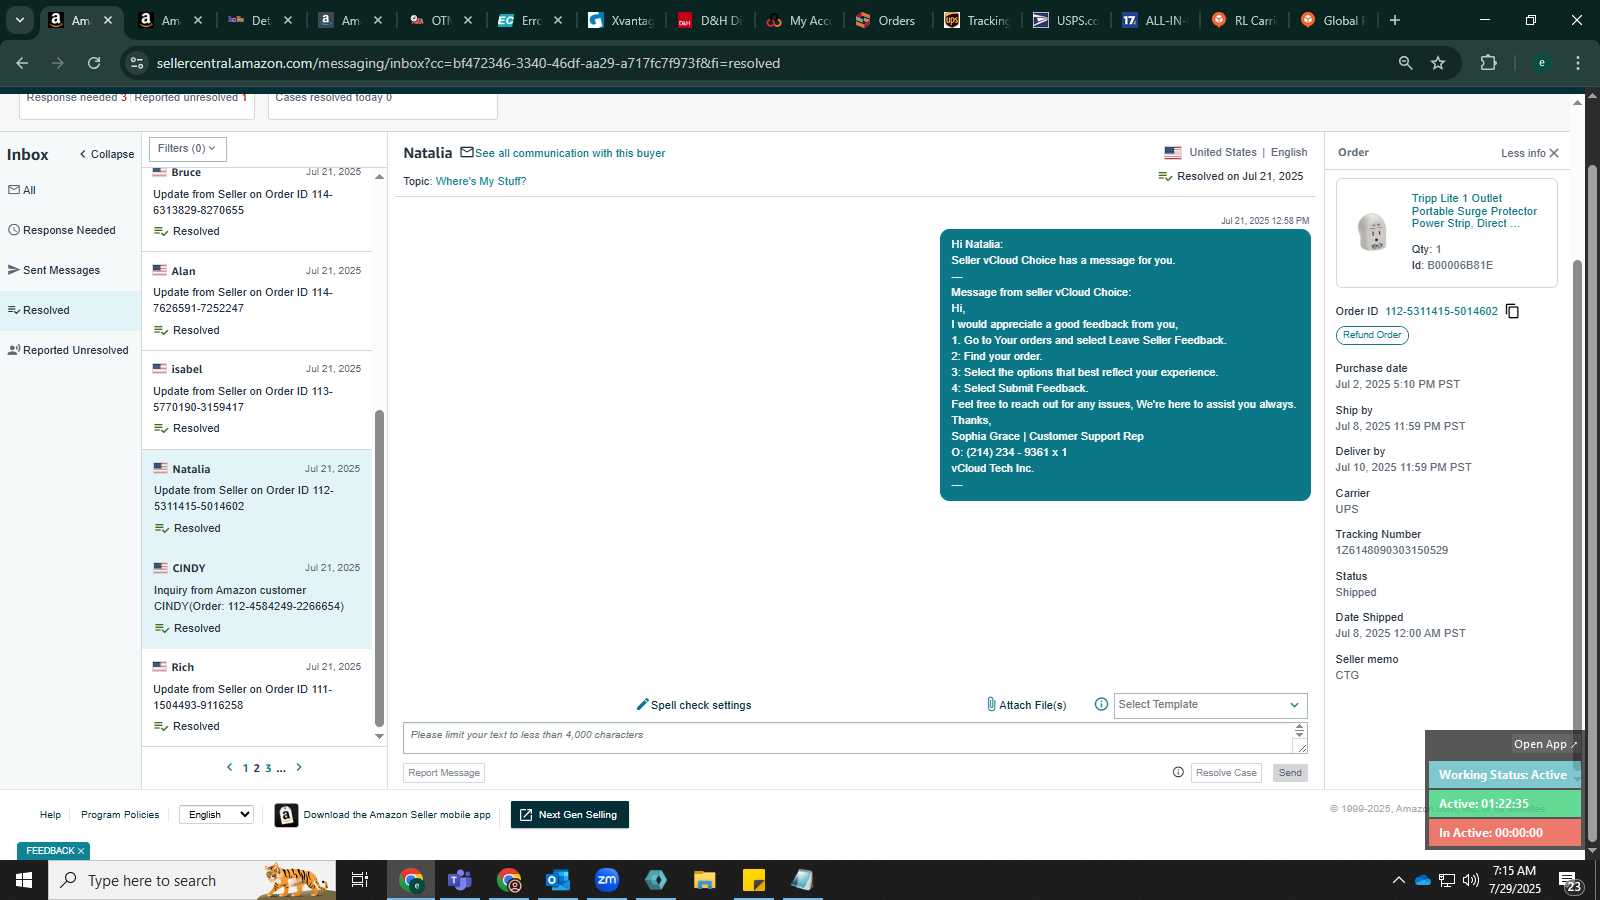The height and width of the screenshot is (900, 1600).
Task: Copy the Order ID with the copy icon
Action: tap(1512, 311)
